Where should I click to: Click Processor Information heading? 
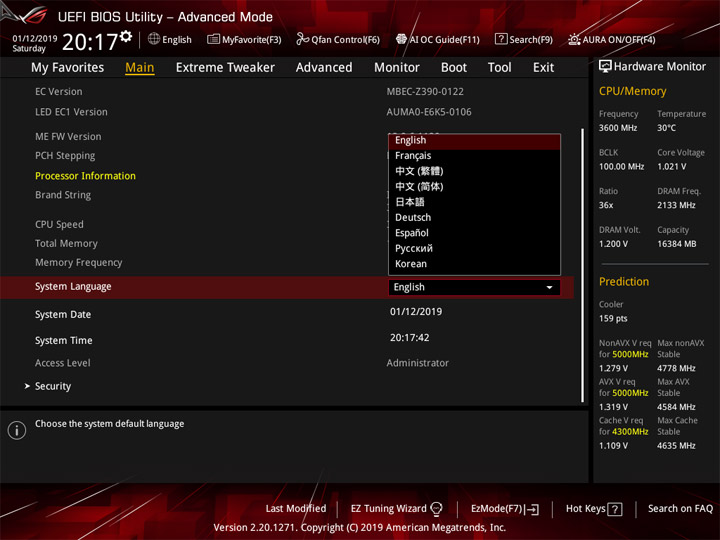click(x=85, y=176)
